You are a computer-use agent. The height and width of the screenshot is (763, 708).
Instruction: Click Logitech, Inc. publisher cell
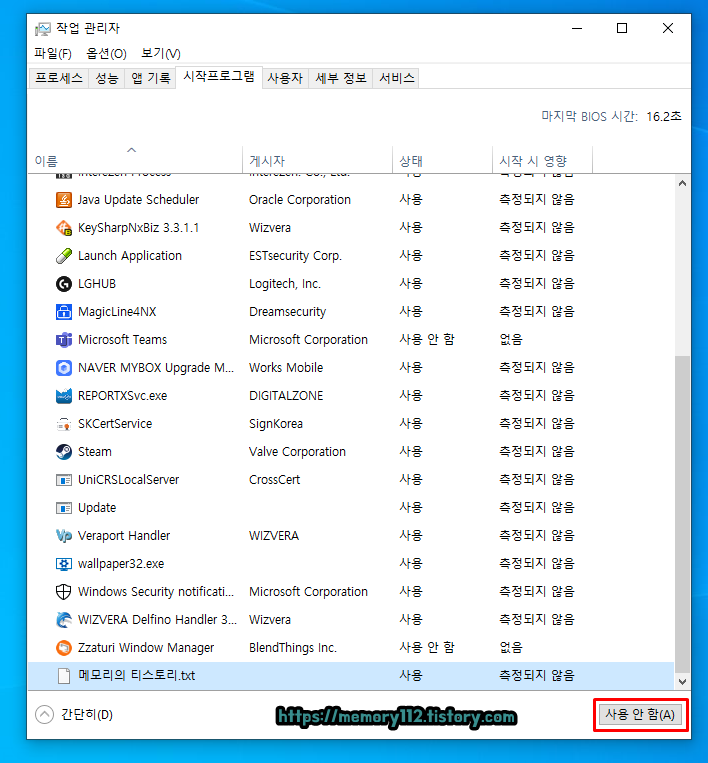coord(285,284)
